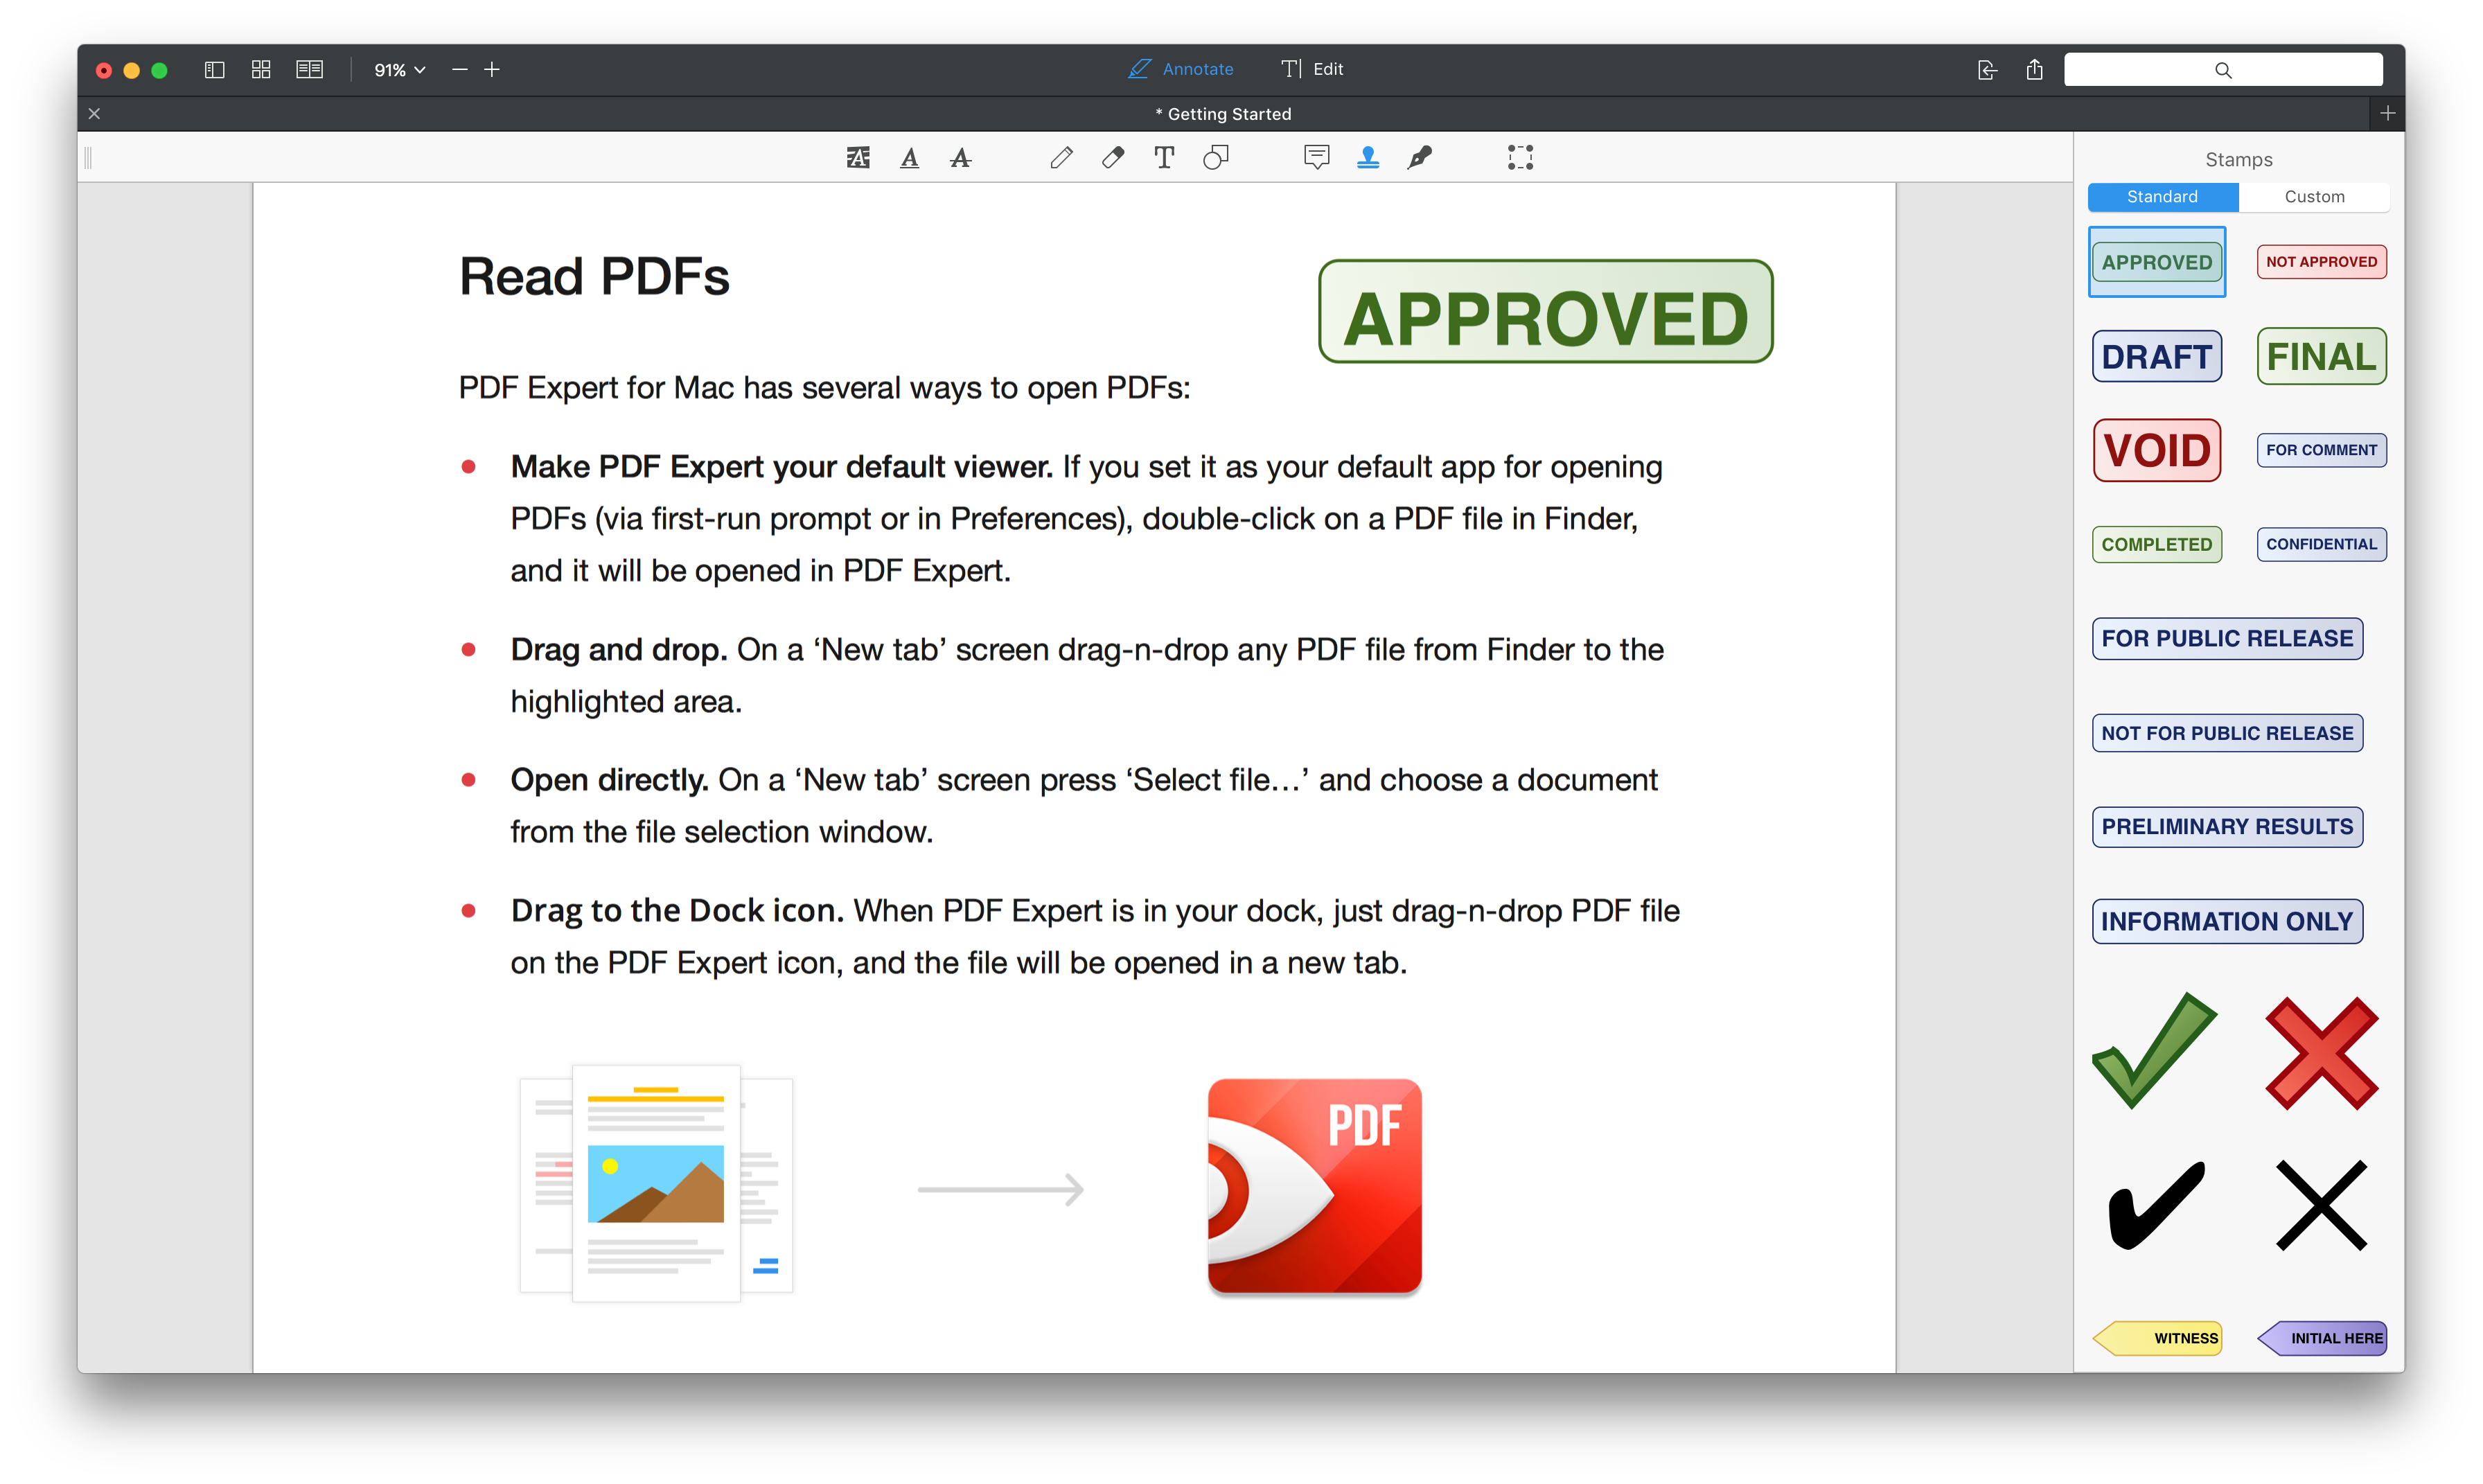
Task: Click the 'Open directly.' bold text
Action: click(x=609, y=780)
